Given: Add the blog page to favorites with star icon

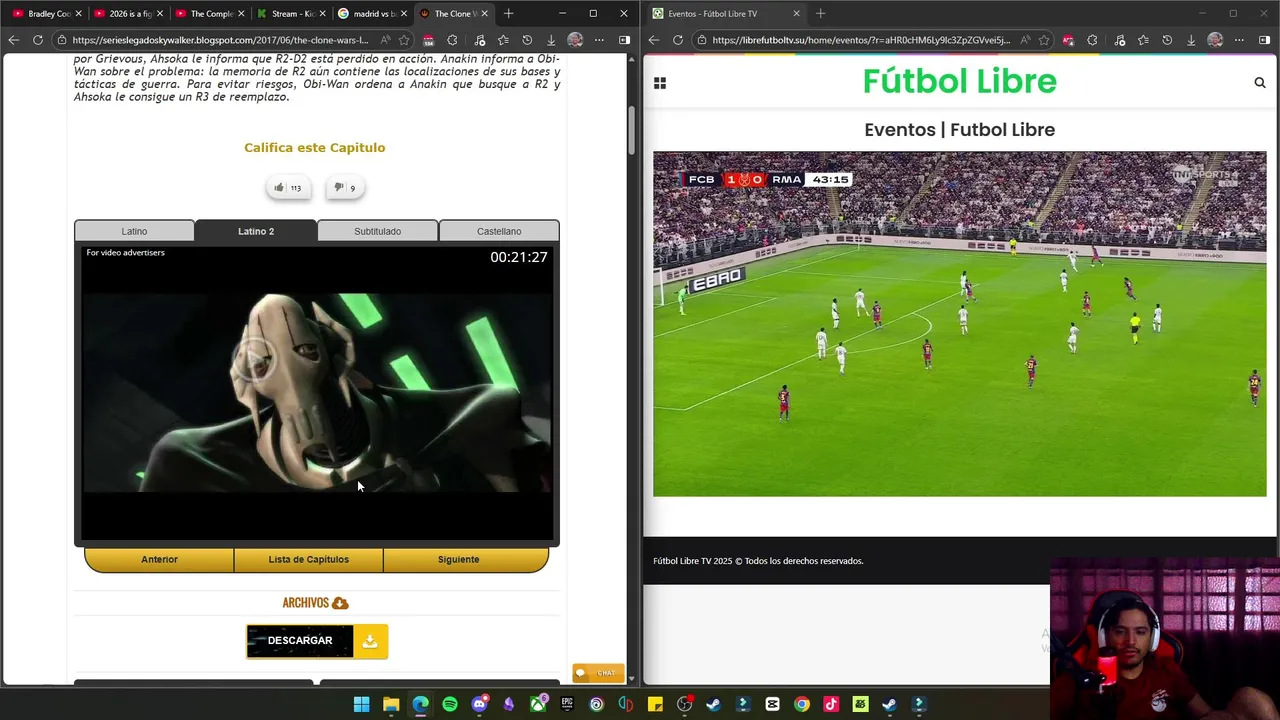Looking at the screenshot, I should (x=404, y=40).
